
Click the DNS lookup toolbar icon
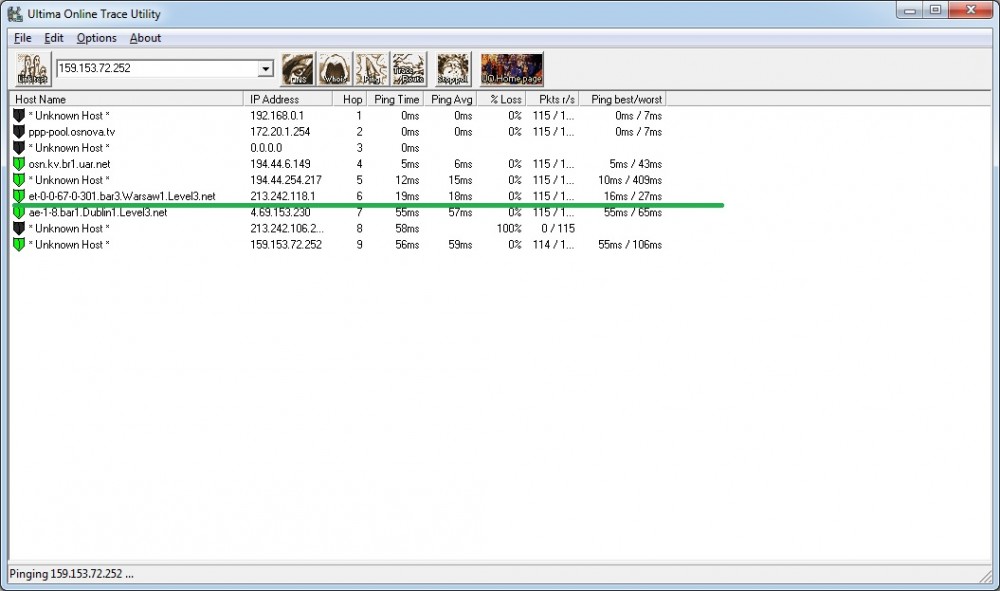pyautogui.click(x=298, y=69)
